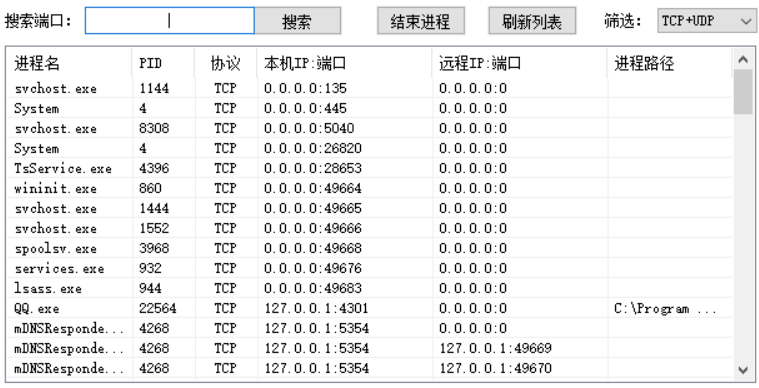Click local address 0.0.0.0:49665
The height and width of the screenshot is (388, 759).
tap(313, 209)
